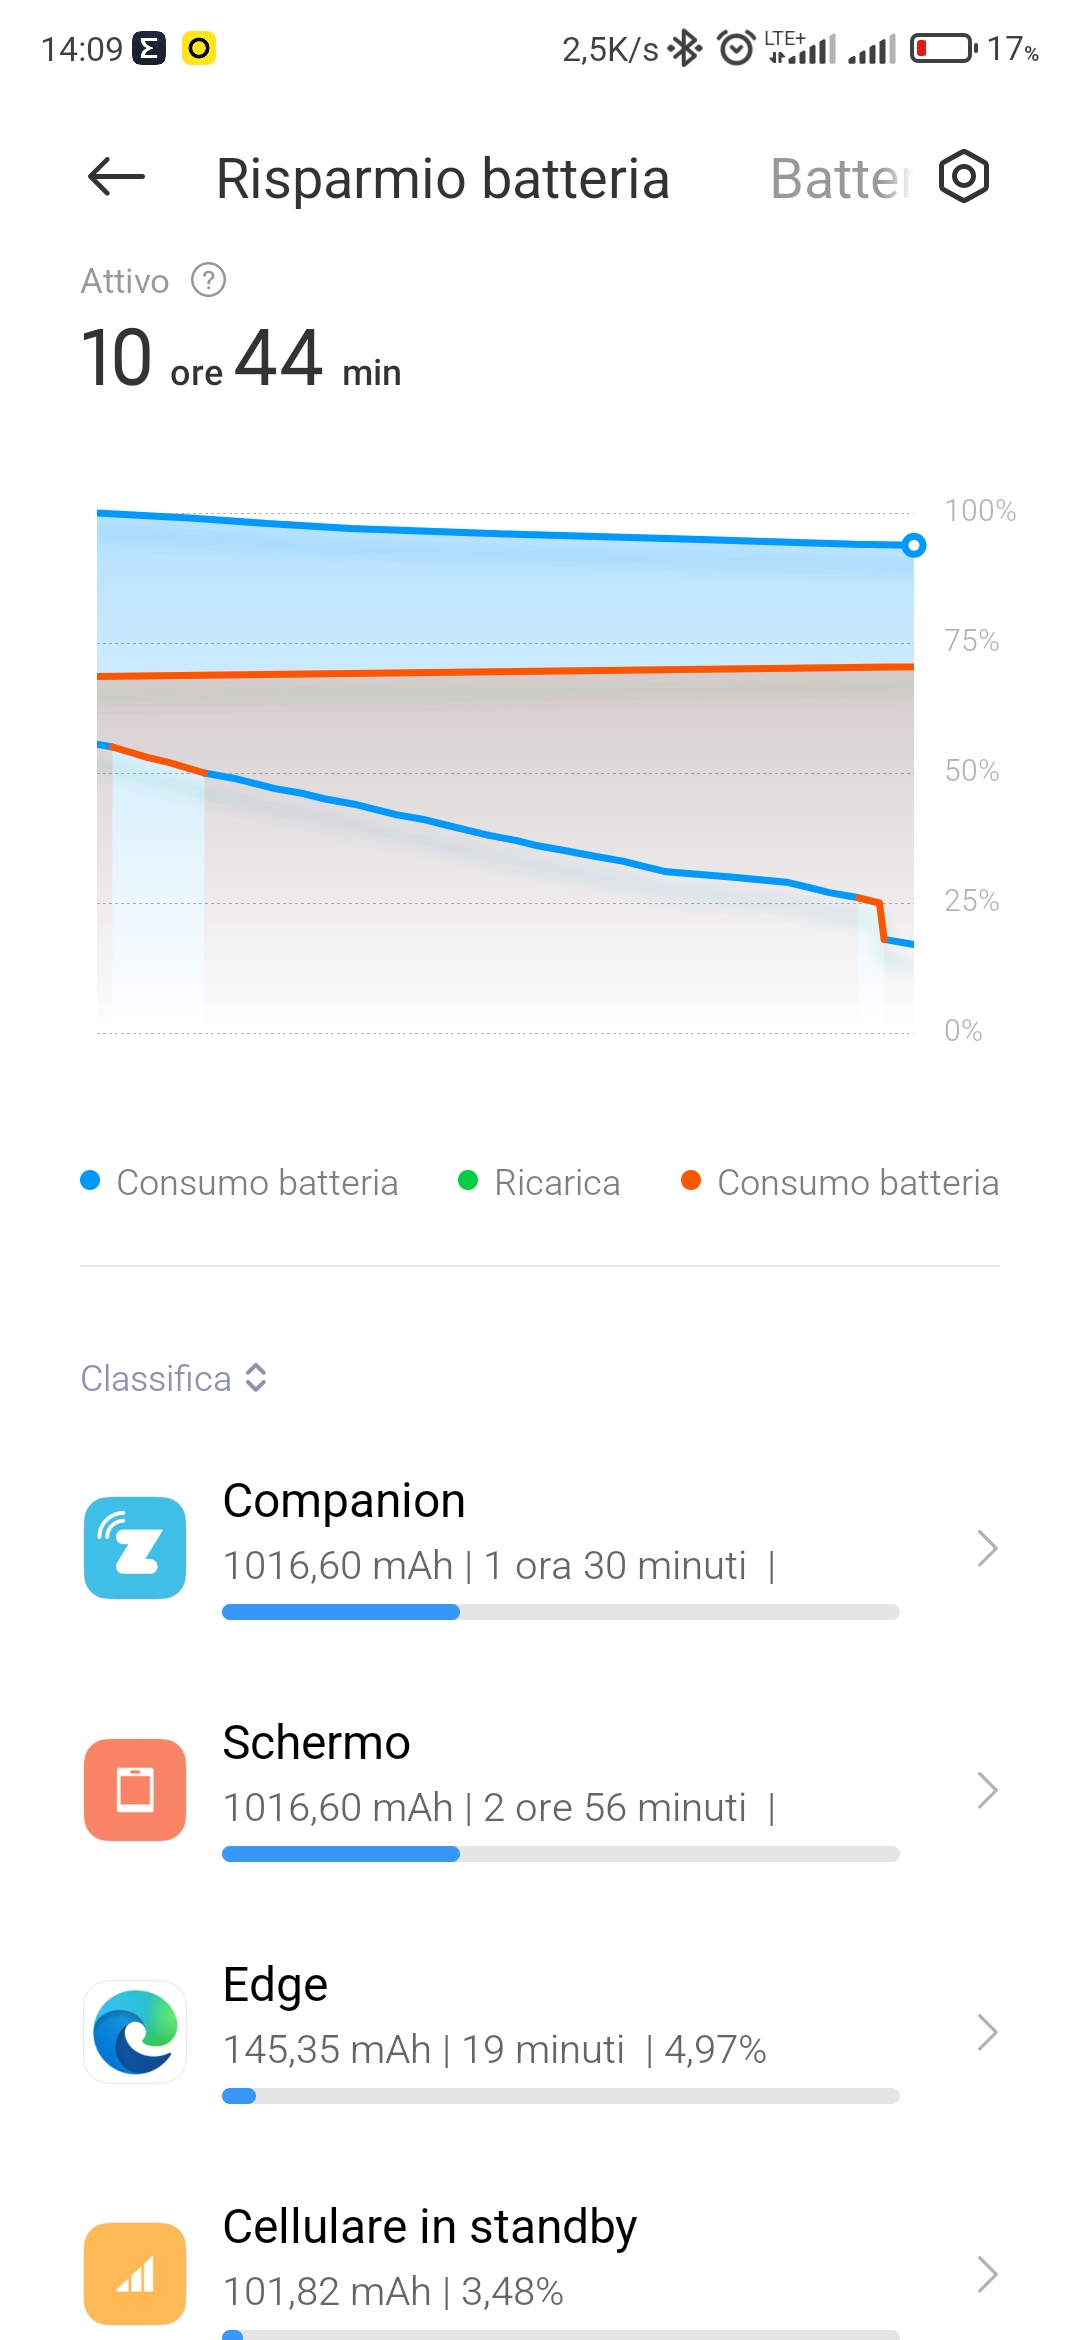Open Cellulare in standby entry

click(540, 2268)
